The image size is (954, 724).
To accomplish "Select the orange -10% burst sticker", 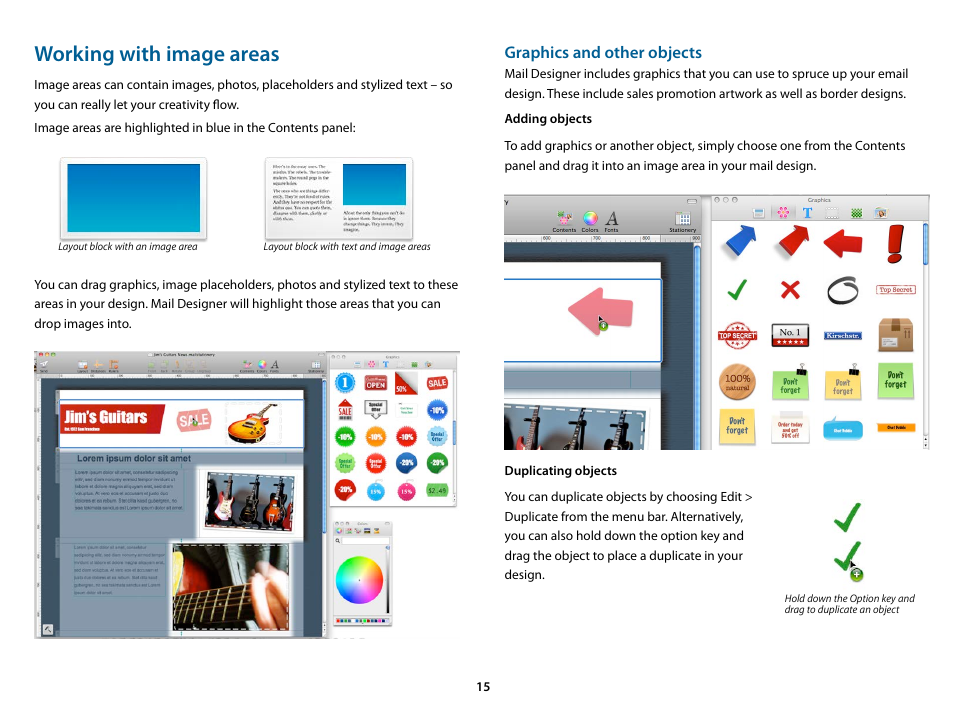I will point(375,436).
